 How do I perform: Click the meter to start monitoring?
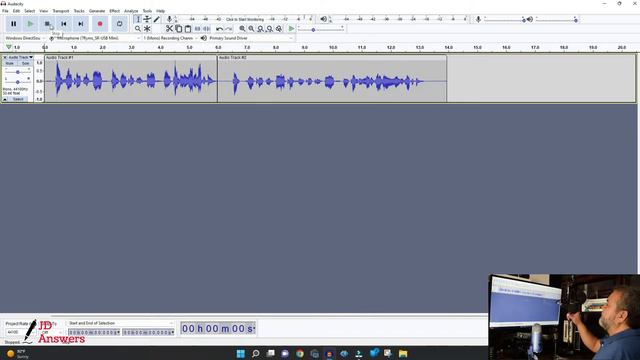[245, 19]
